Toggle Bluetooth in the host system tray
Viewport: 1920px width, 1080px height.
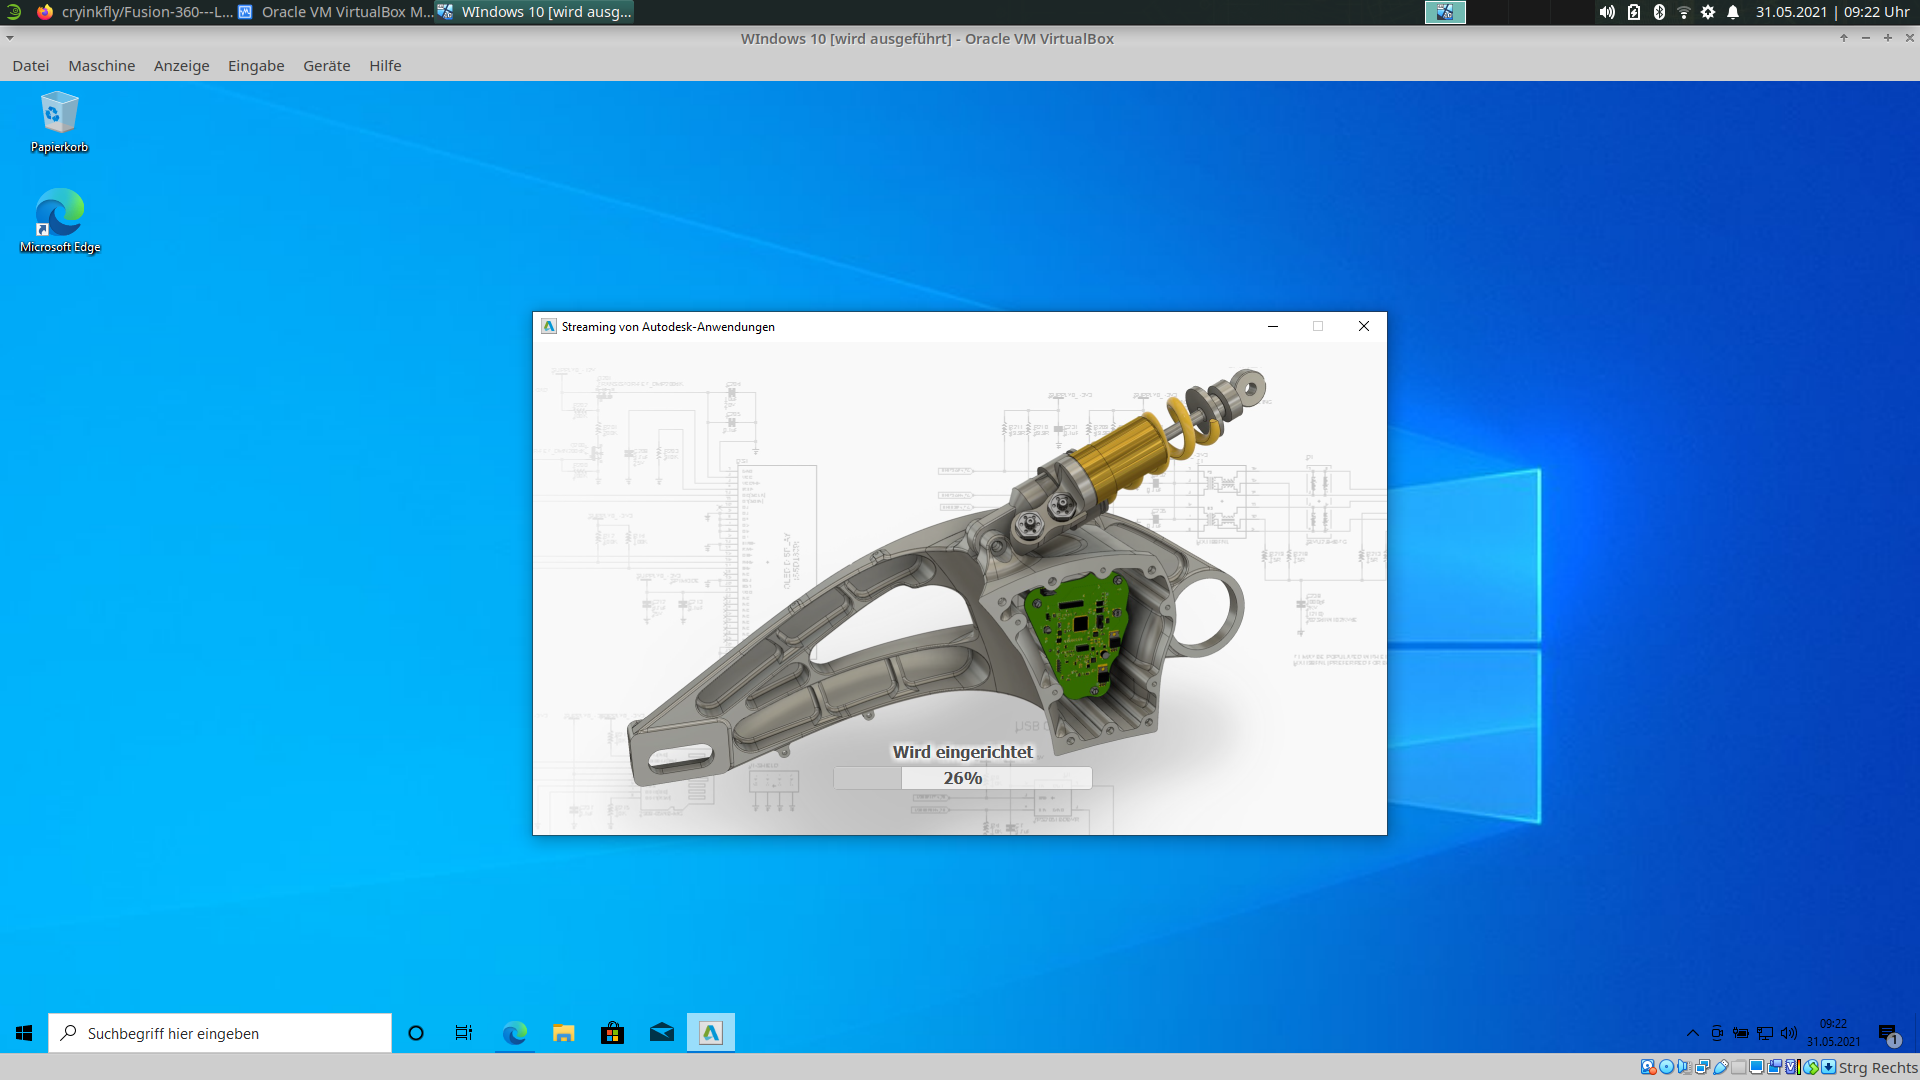(x=1660, y=13)
